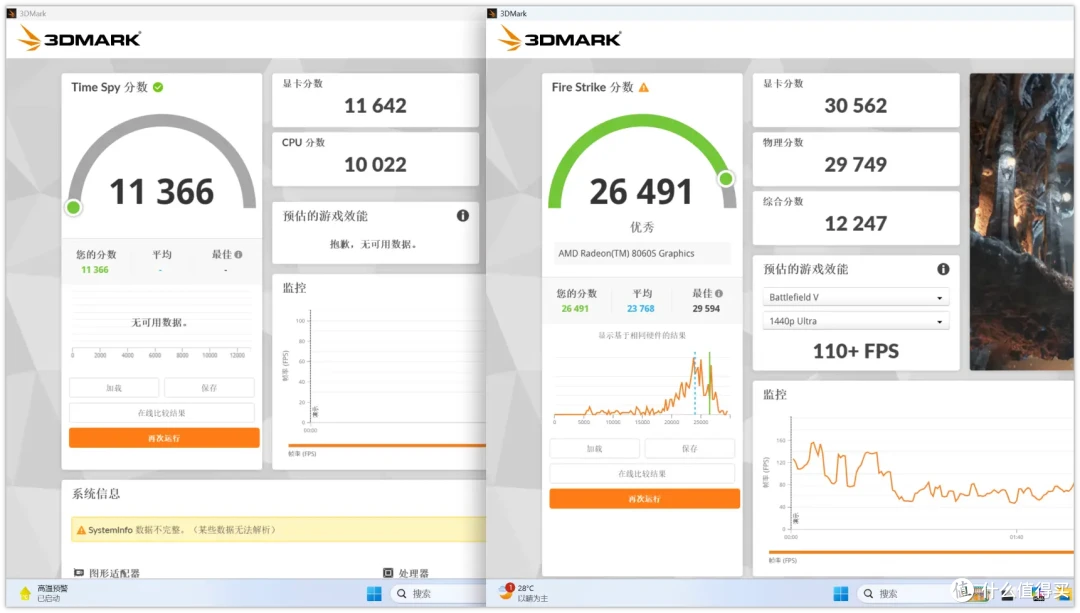Click the overall Time Spy score 11 366
1080x613 pixels.
[162, 191]
